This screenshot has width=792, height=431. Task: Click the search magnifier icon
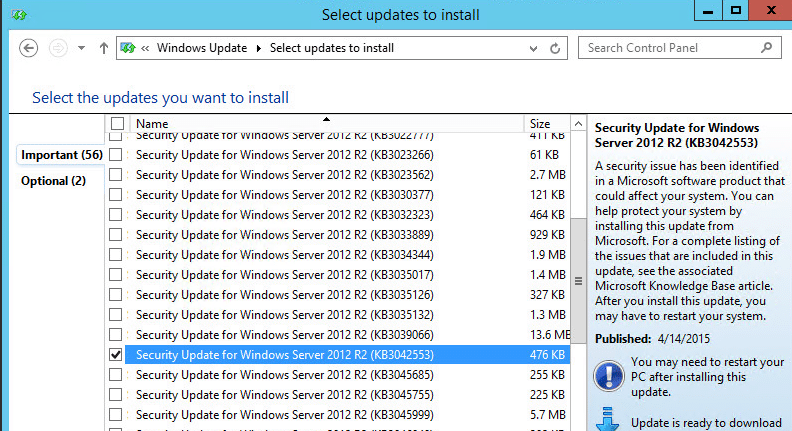click(766, 47)
